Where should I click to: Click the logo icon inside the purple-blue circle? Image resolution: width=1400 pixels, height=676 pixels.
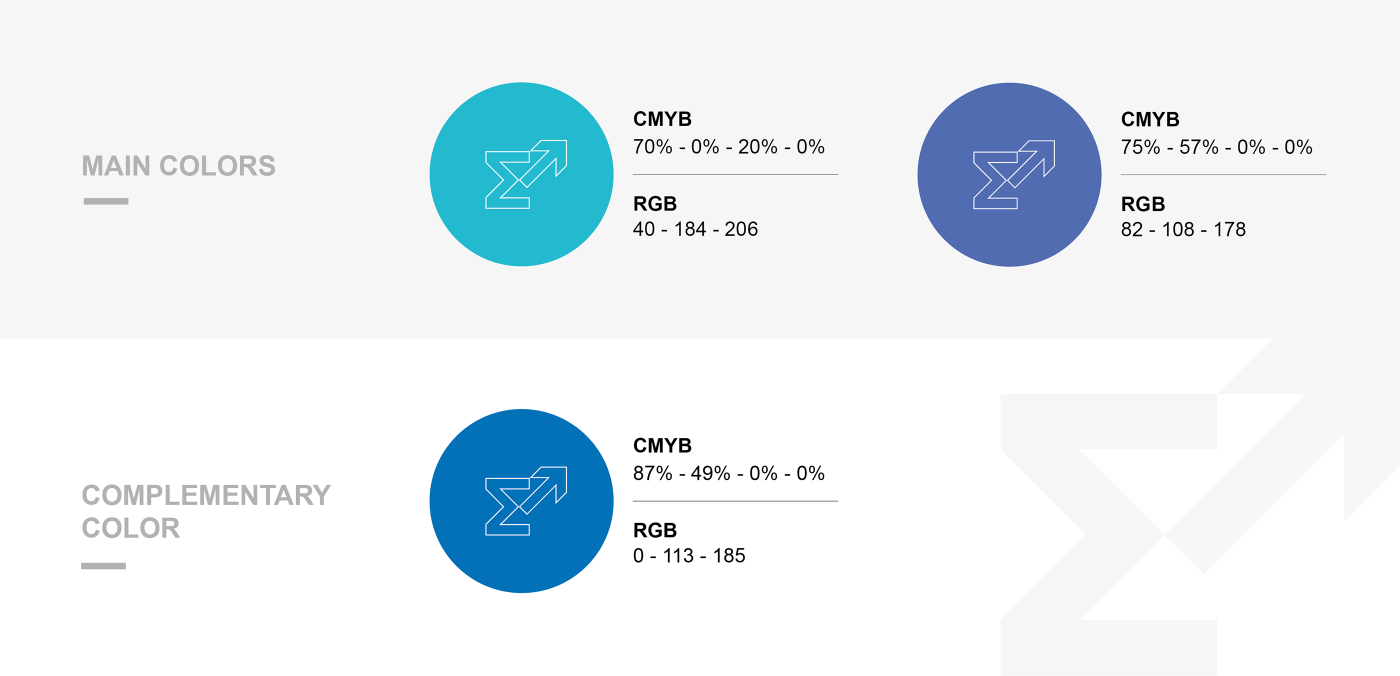coord(1014,175)
